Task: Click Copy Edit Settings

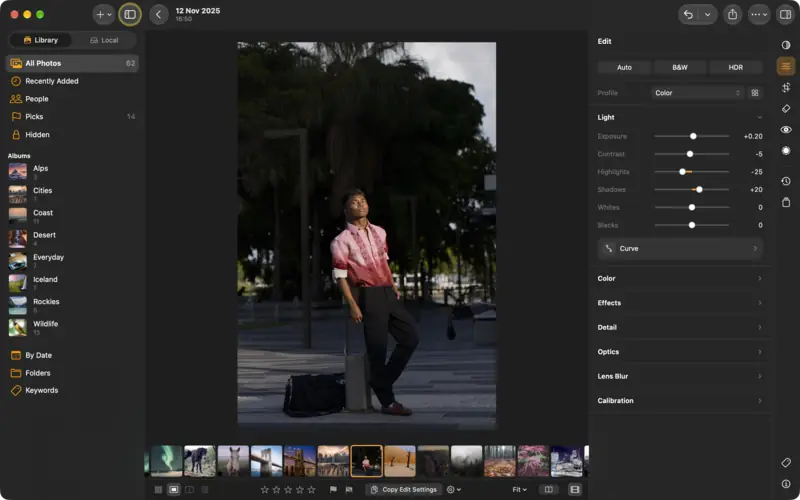Action: (404, 490)
